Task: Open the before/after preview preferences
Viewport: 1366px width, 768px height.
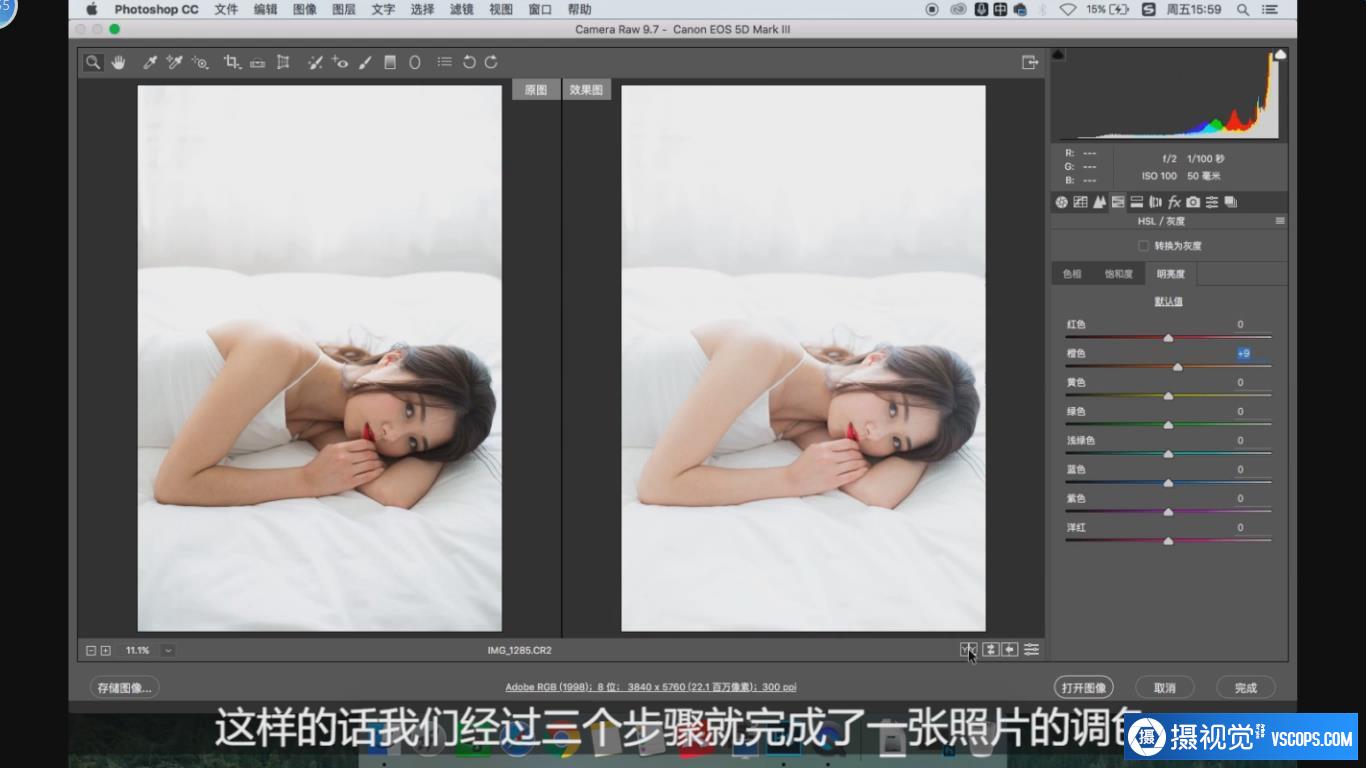Action: tap(1031, 650)
